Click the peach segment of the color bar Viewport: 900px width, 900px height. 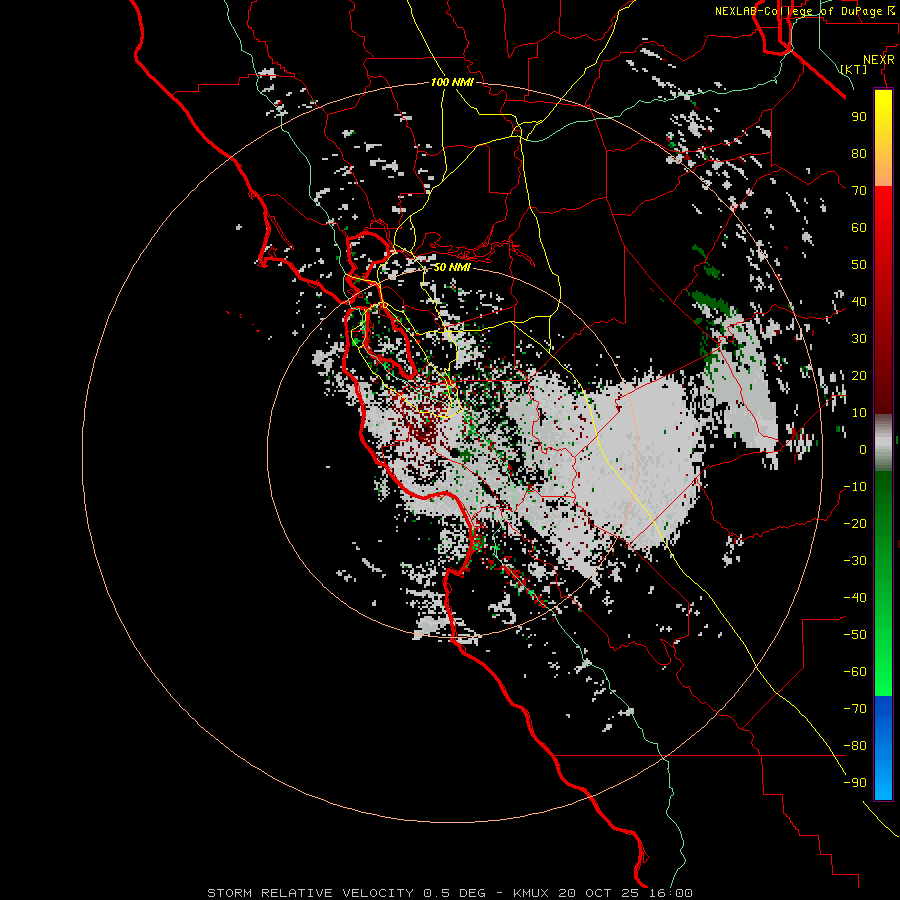click(x=883, y=171)
